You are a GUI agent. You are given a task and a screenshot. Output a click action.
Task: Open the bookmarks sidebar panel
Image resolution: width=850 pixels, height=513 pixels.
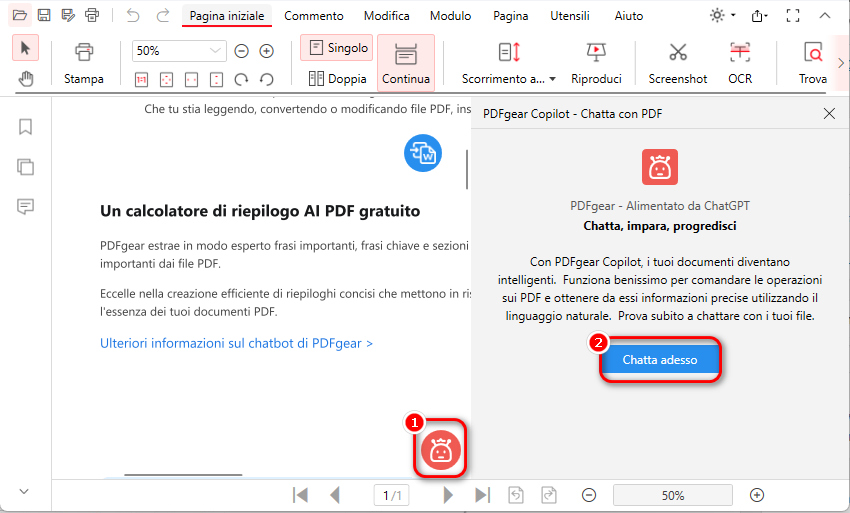(x=25, y=127)
